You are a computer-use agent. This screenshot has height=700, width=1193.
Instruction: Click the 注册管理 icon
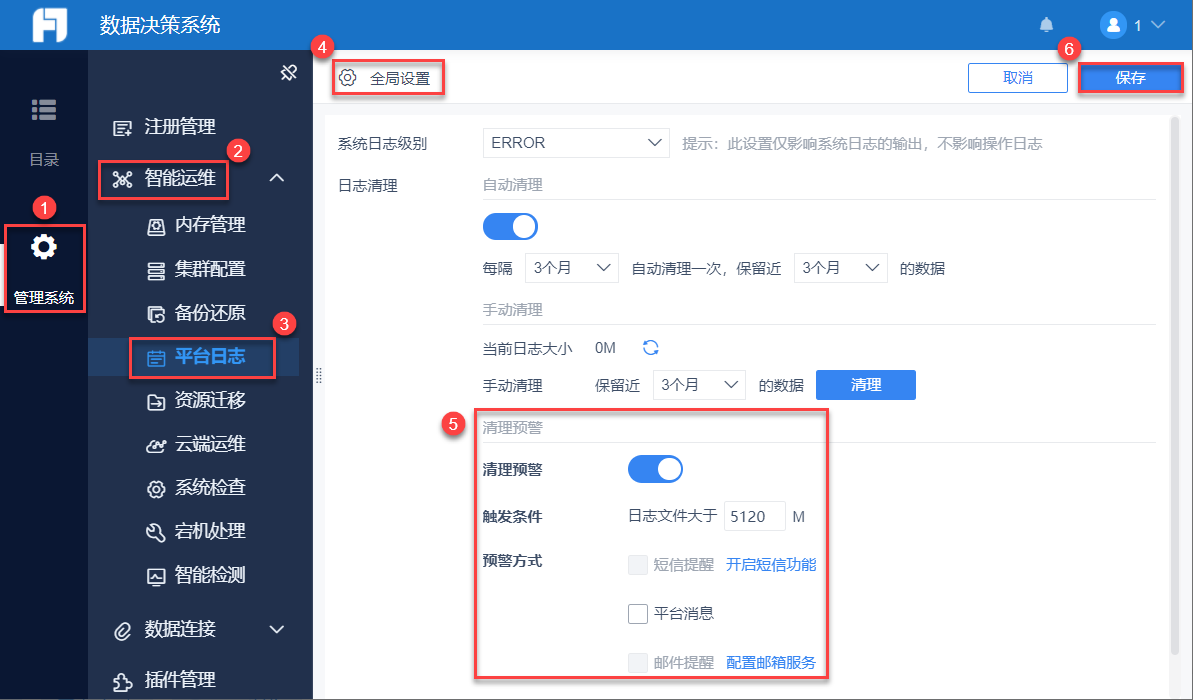click(x=122, y=128)
